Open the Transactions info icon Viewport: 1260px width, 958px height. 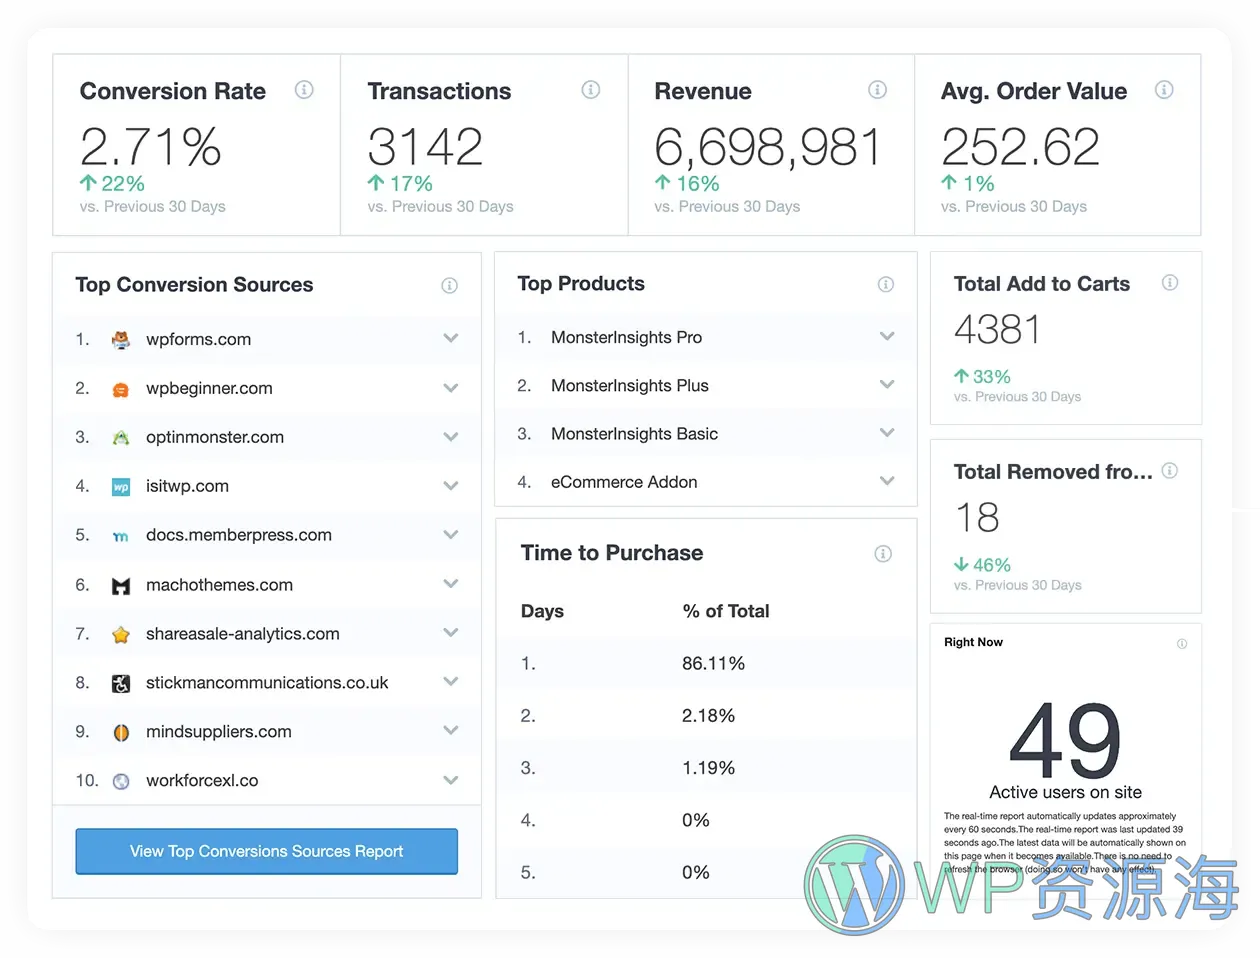(591, 90)
